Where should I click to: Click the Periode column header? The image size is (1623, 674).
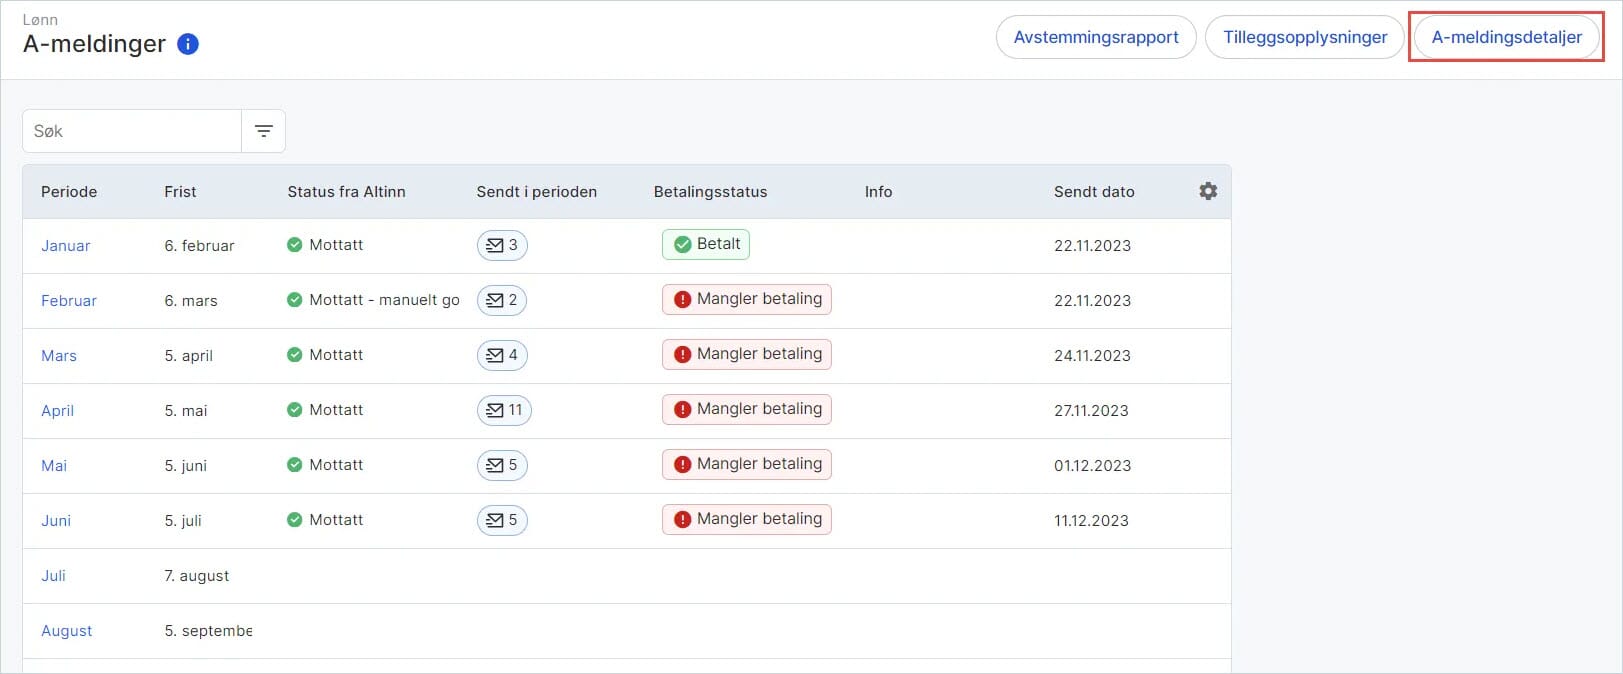pyautogui.click(x=69, y=192)
